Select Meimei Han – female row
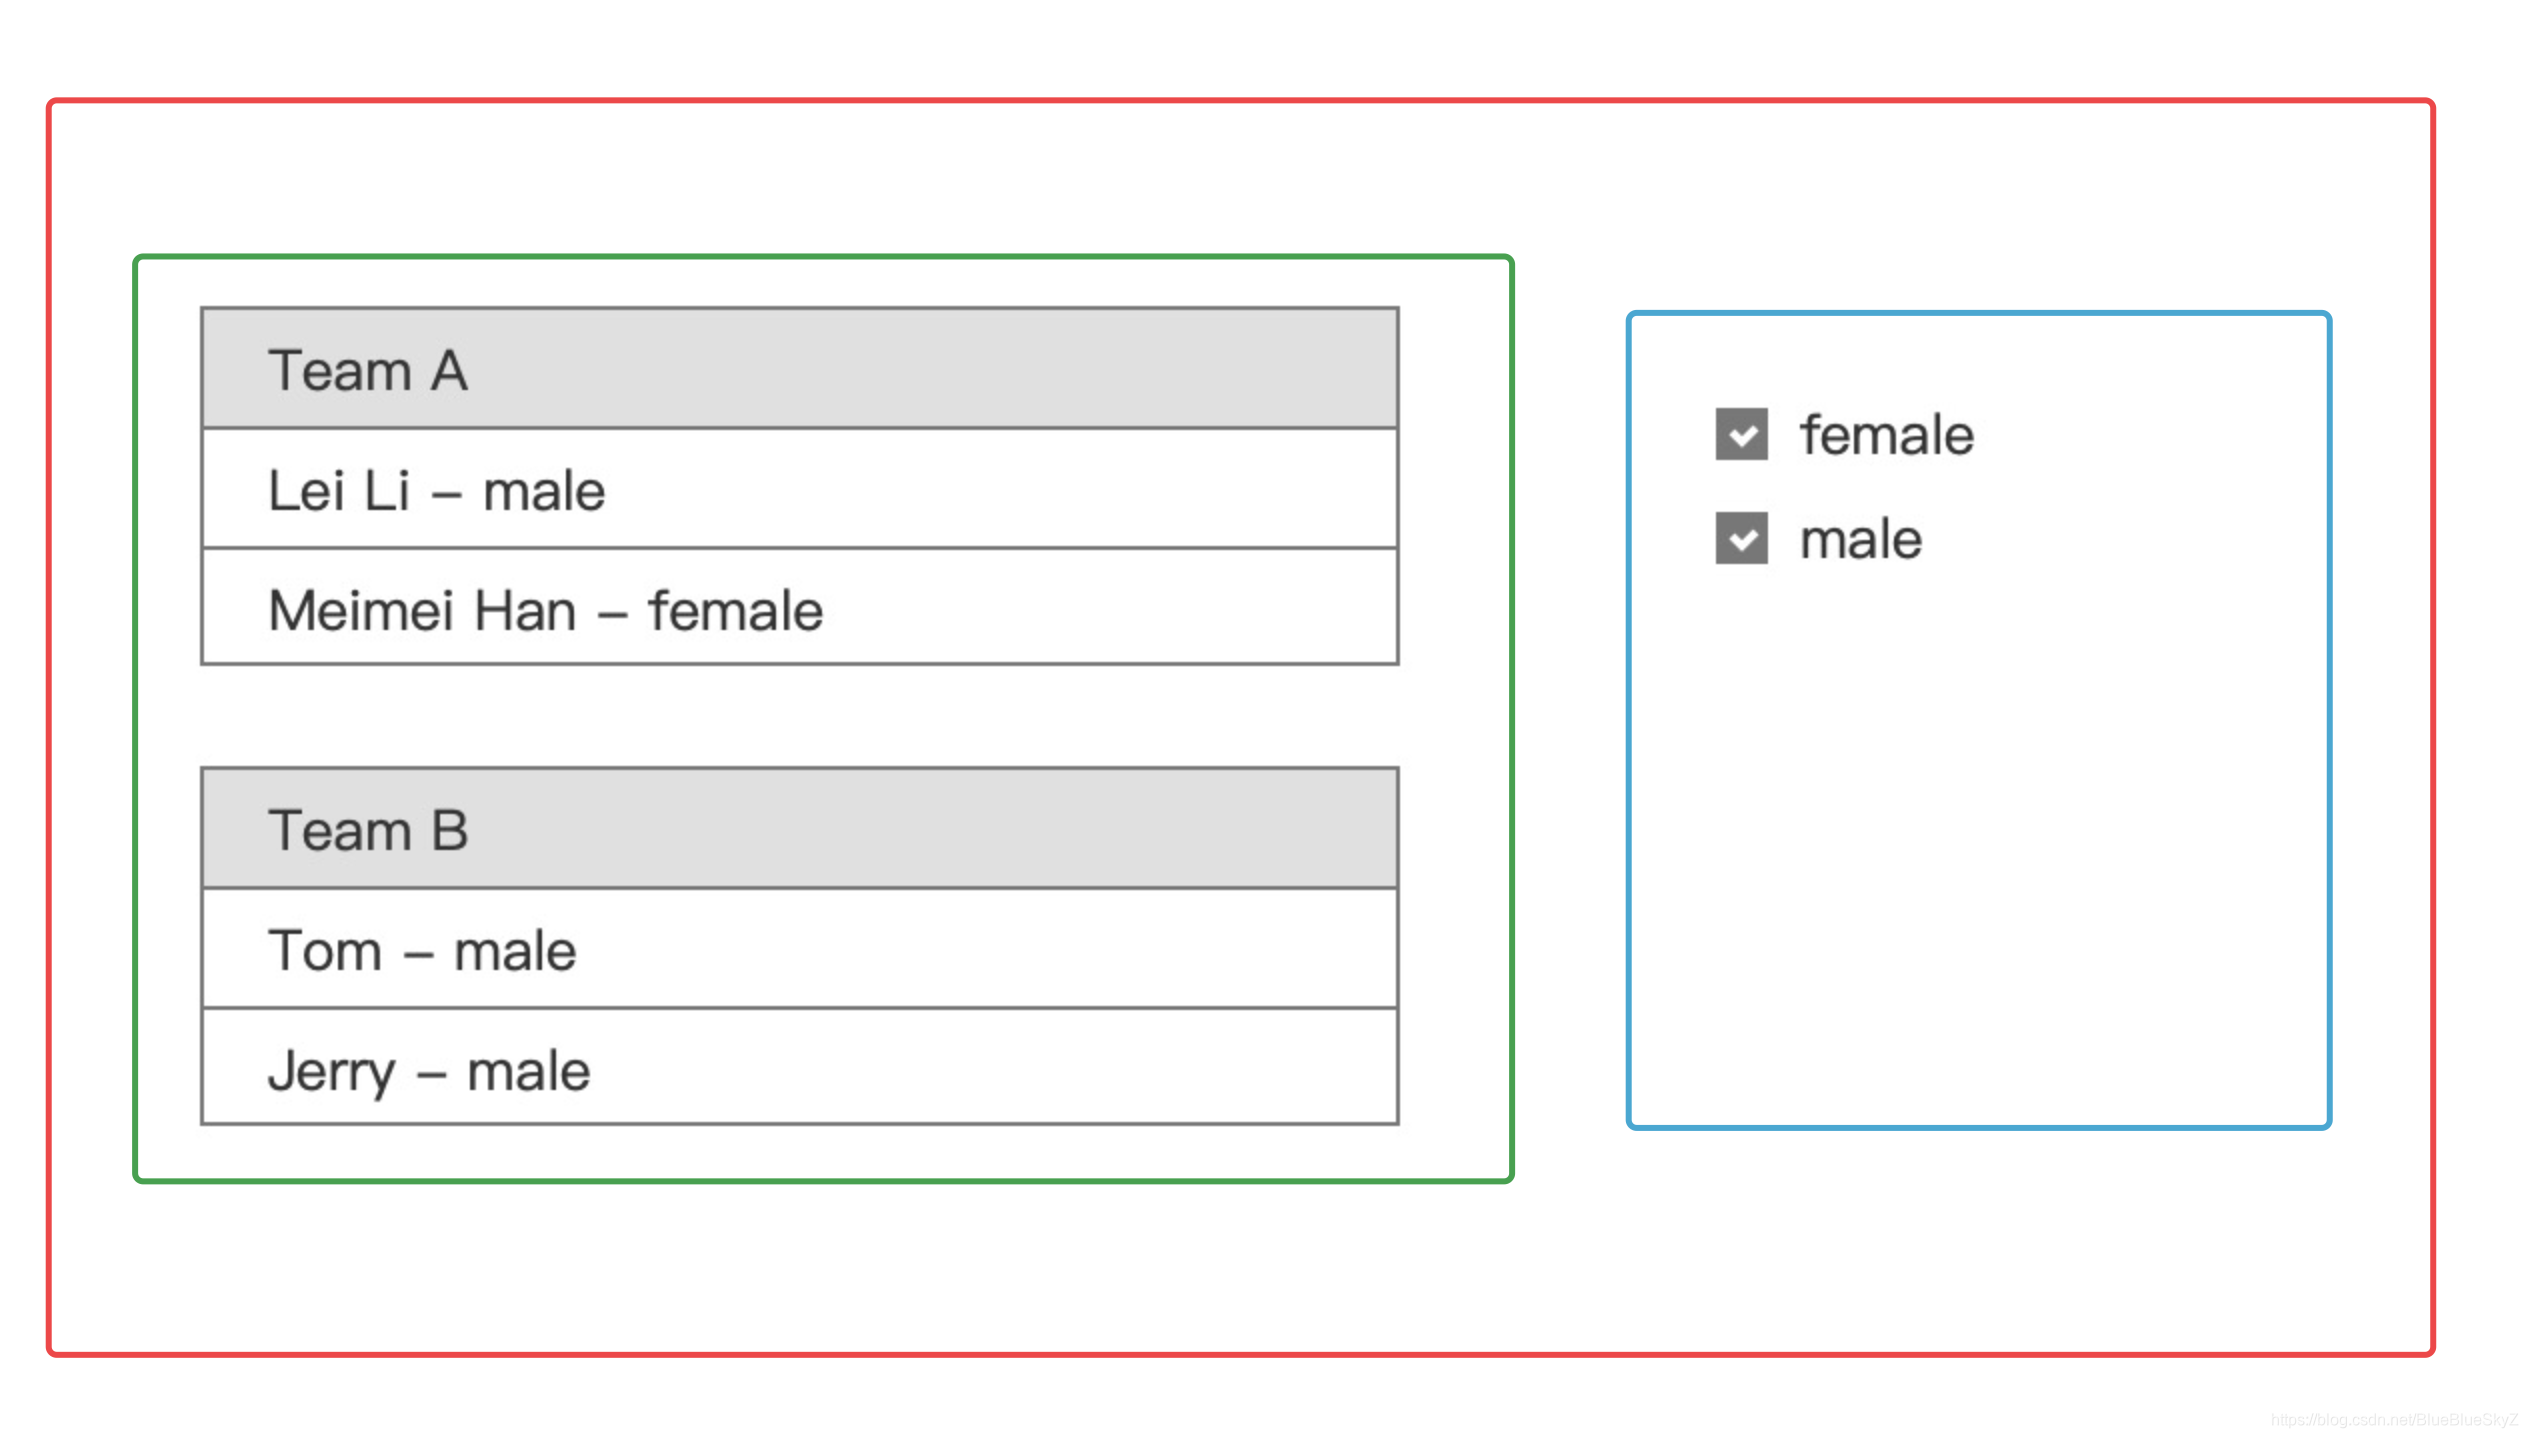This screenshot has height=1438, width=2528. point(802,610)
